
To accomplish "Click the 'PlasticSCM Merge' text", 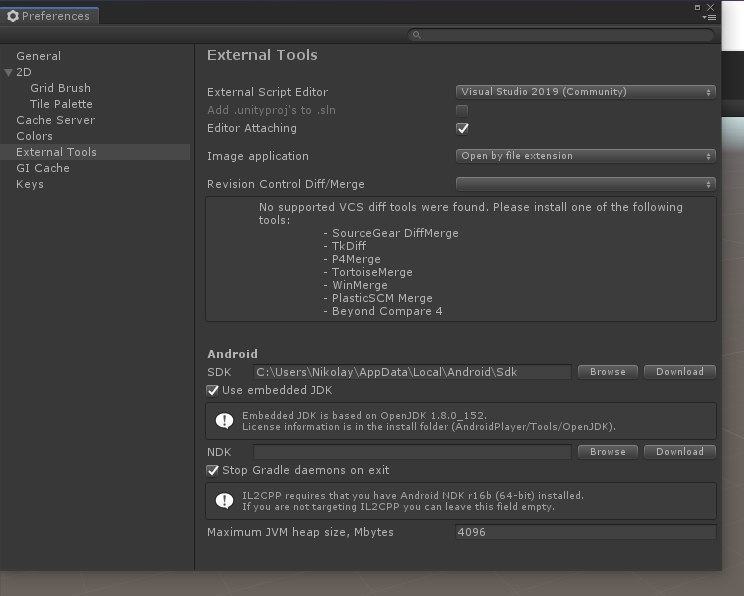I will [x=382, y=298].
